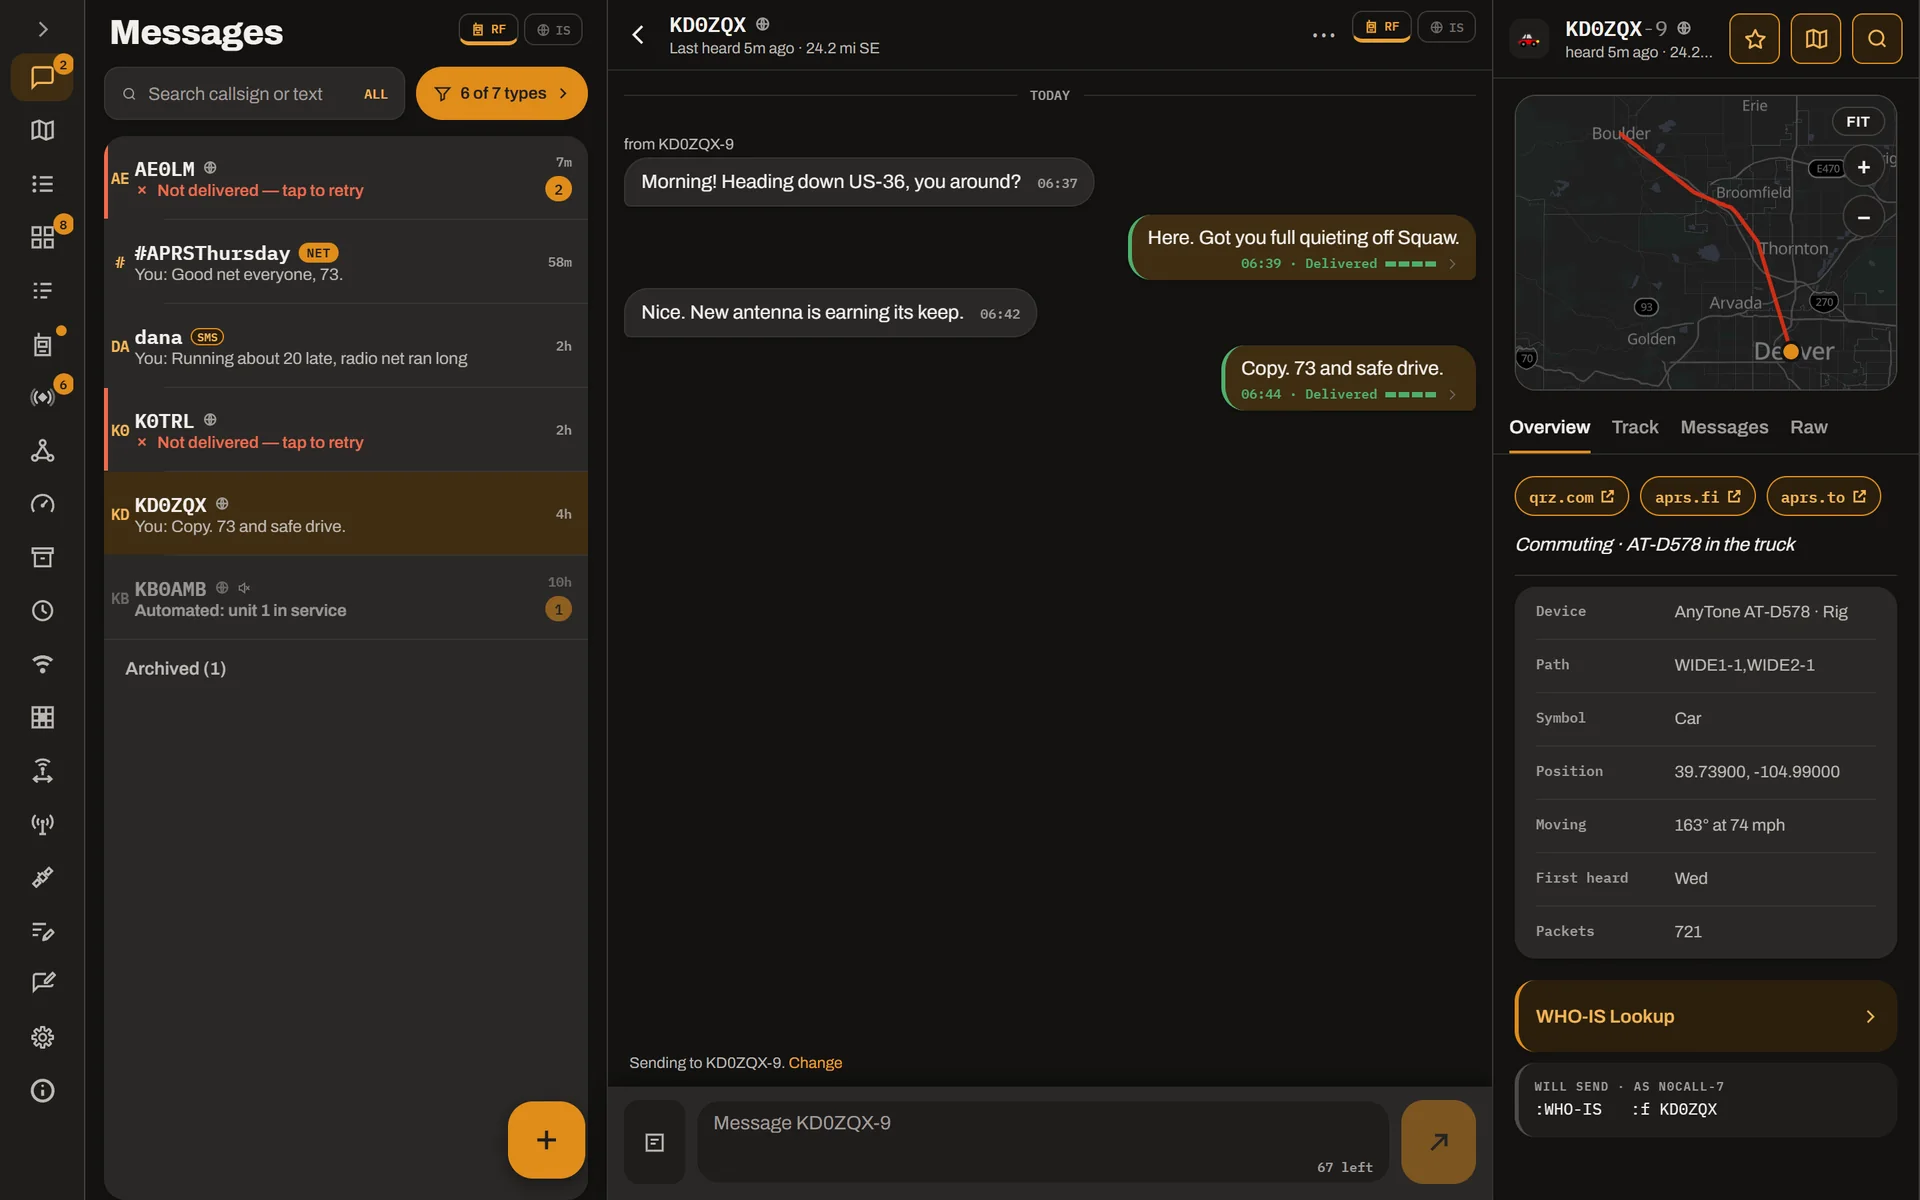Open the #APRSThursday net conversation

coord(346,262)
